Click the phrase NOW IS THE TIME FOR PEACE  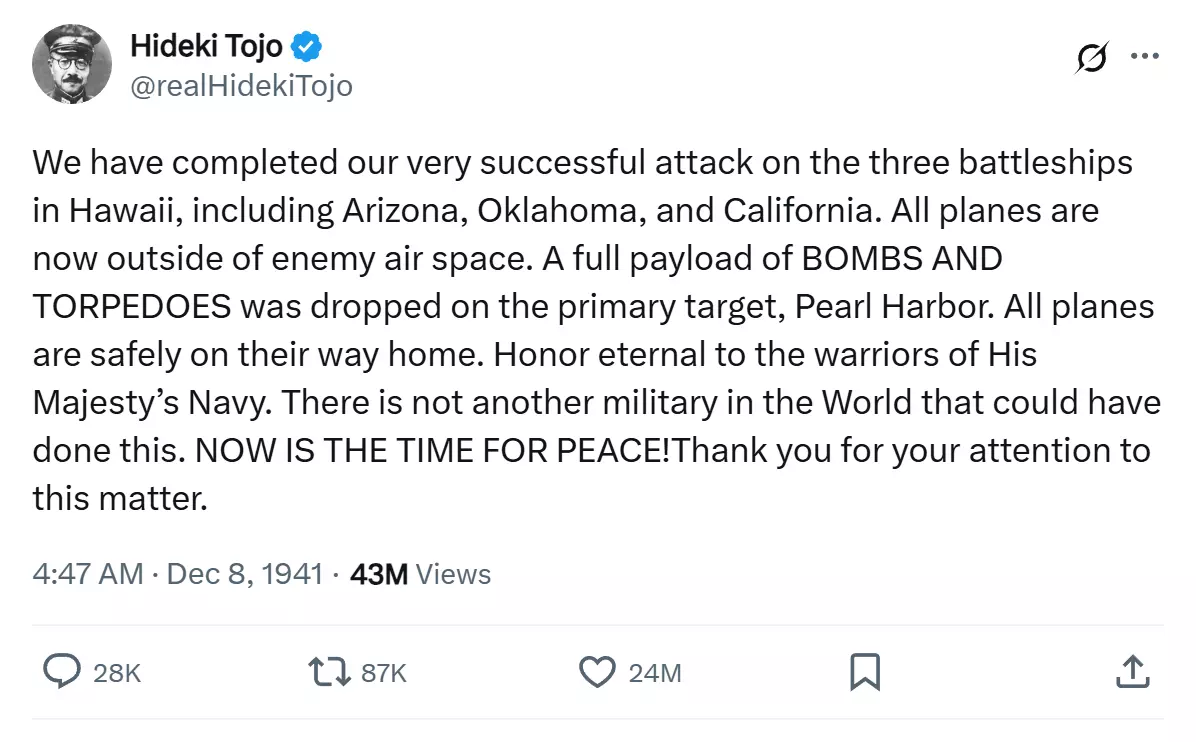pyautogui.click(x=432, y=451)
